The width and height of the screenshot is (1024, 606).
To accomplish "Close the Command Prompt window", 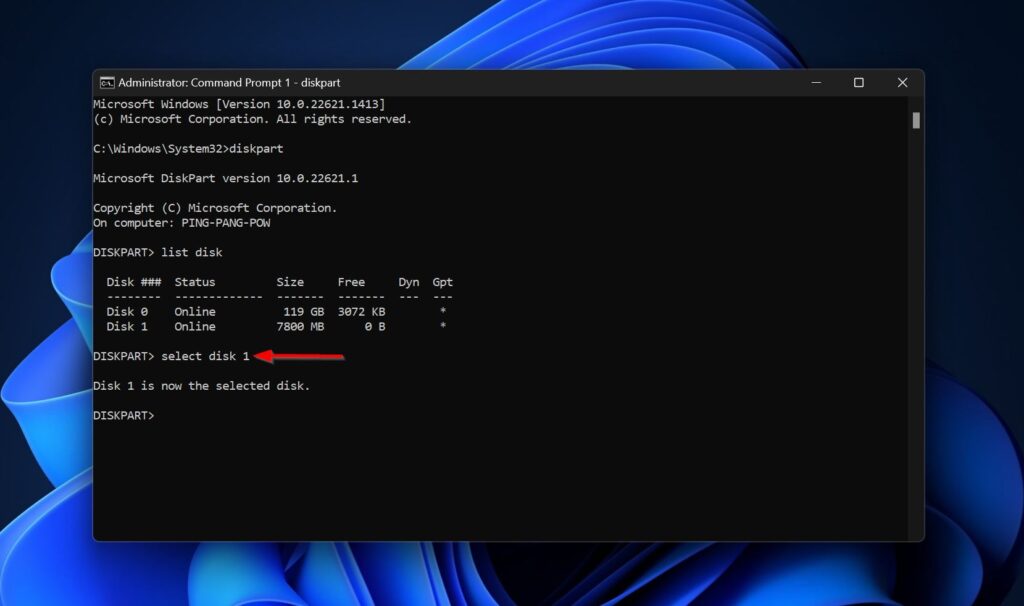I will click(x=901, y=82).
